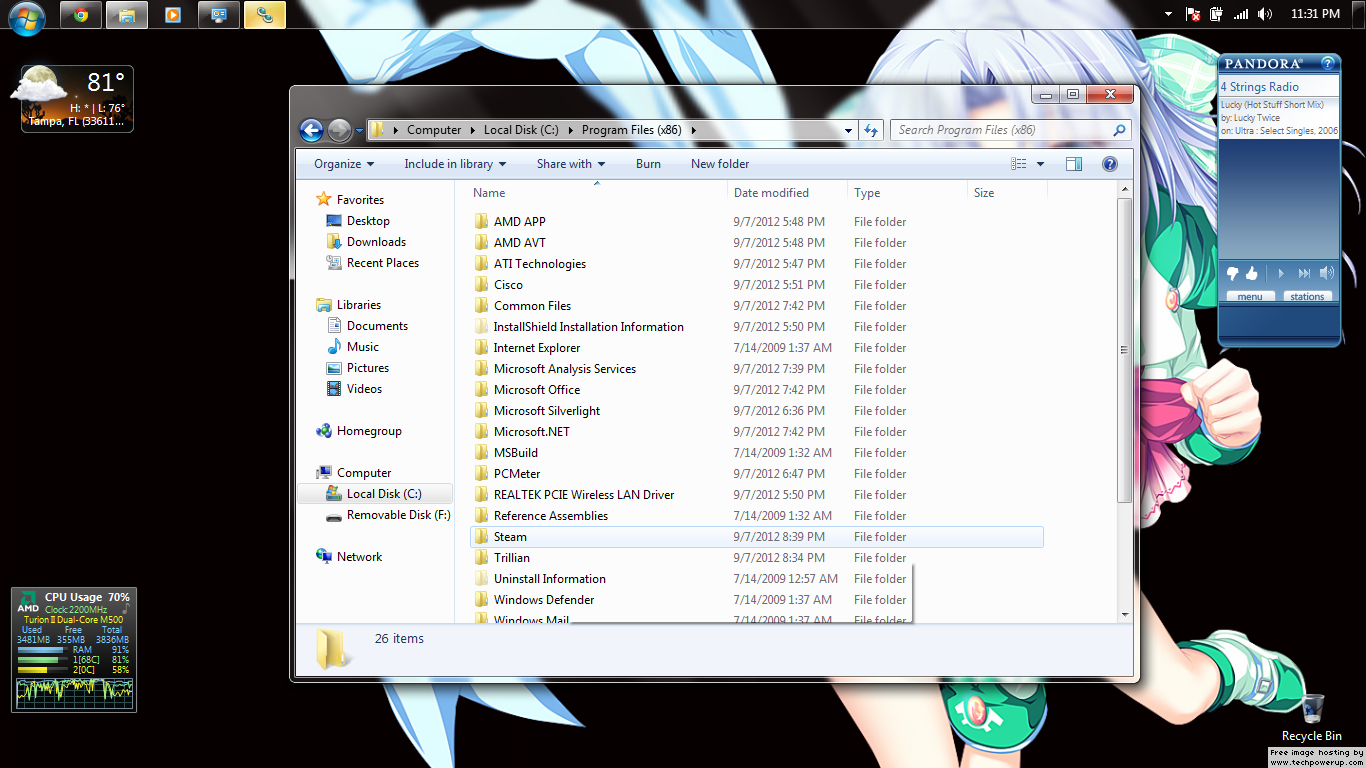This screenshot has height=768, width=1366.
Task: Select Removable Disk (F:) in sidebar
Action: point(388,515)
